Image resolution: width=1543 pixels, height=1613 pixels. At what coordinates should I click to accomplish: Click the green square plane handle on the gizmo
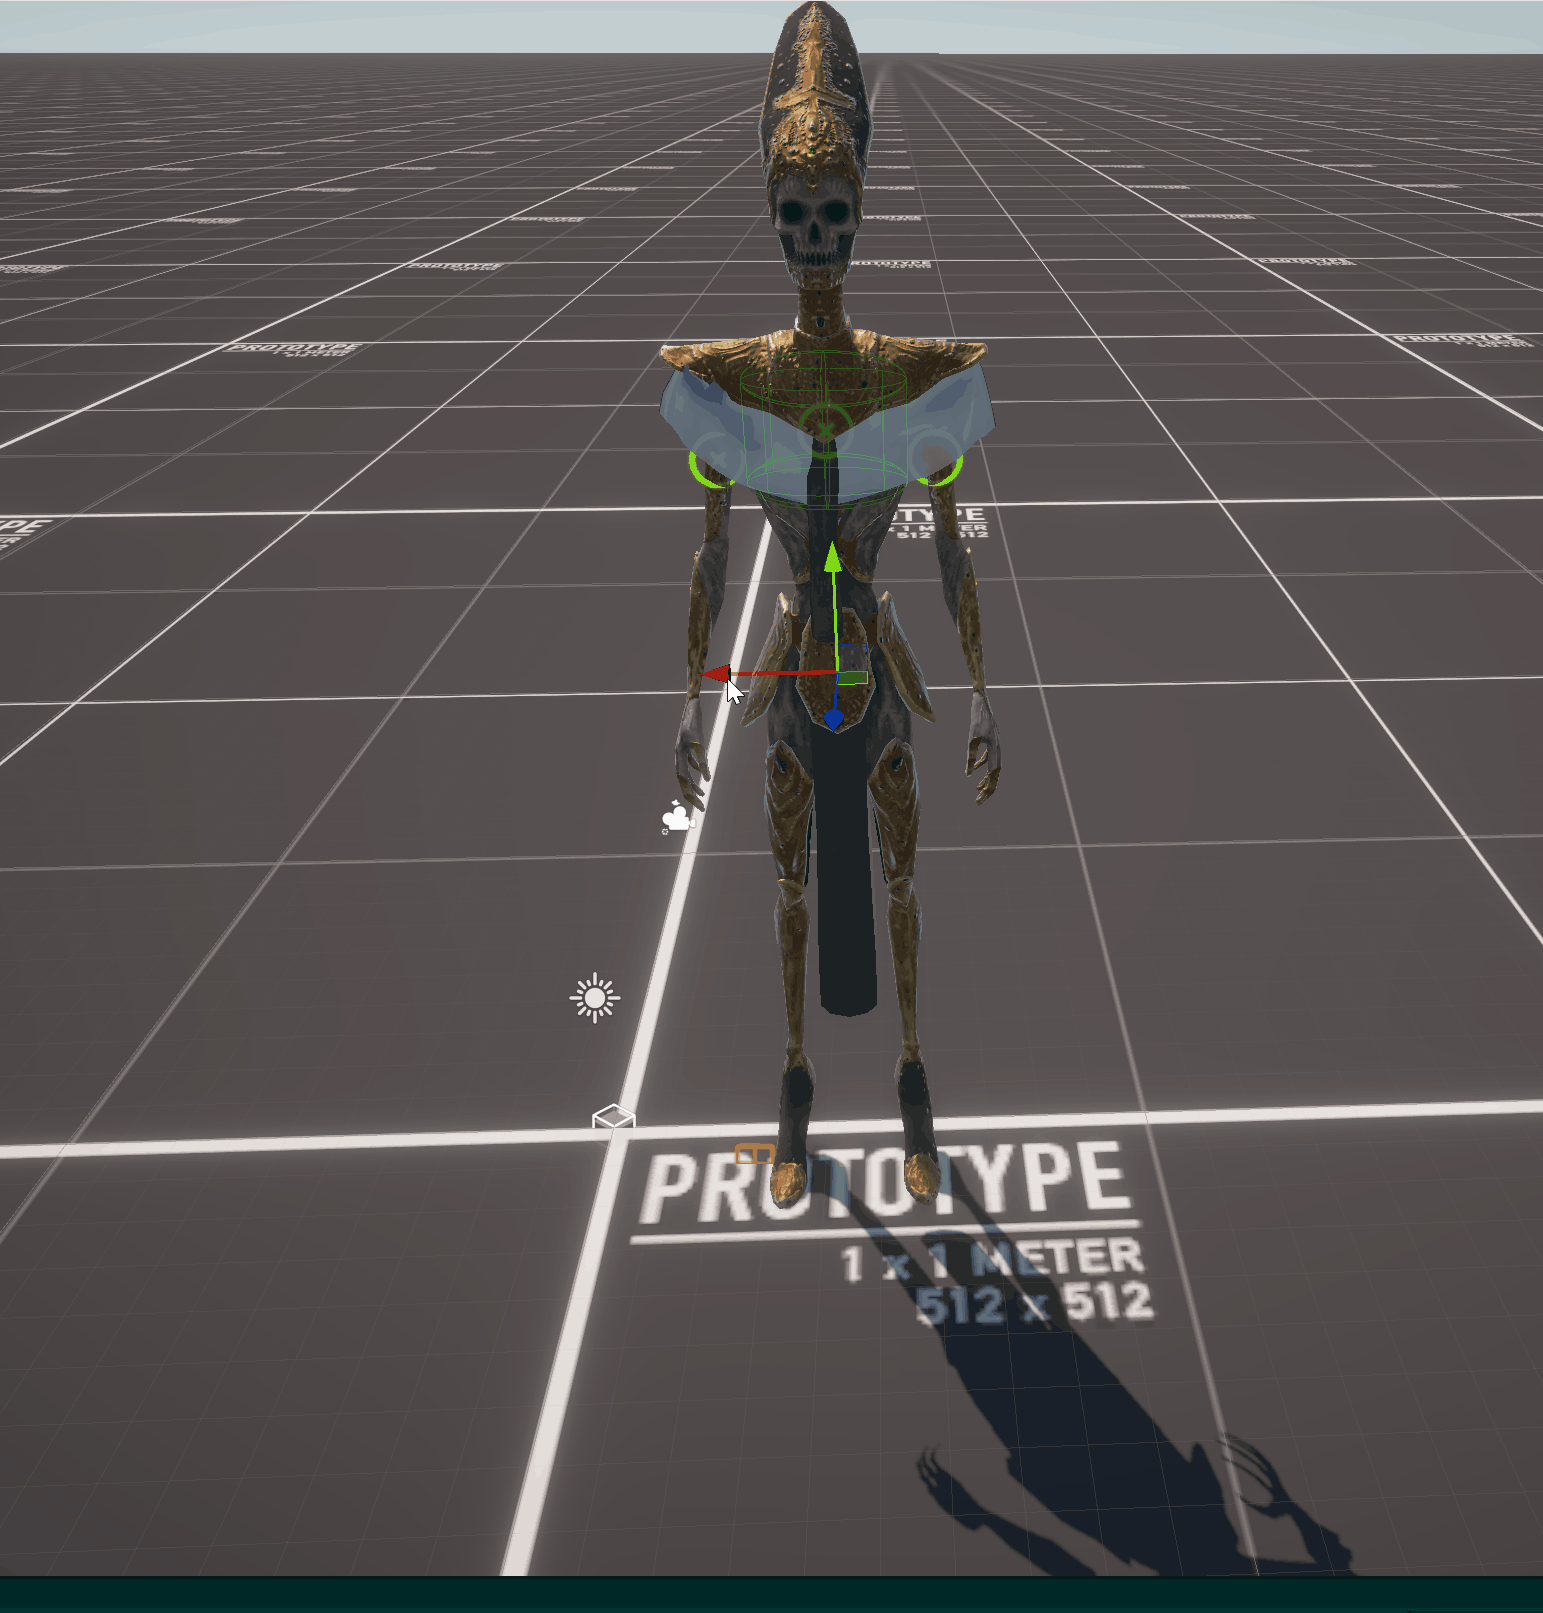click(x=852, y=678)
